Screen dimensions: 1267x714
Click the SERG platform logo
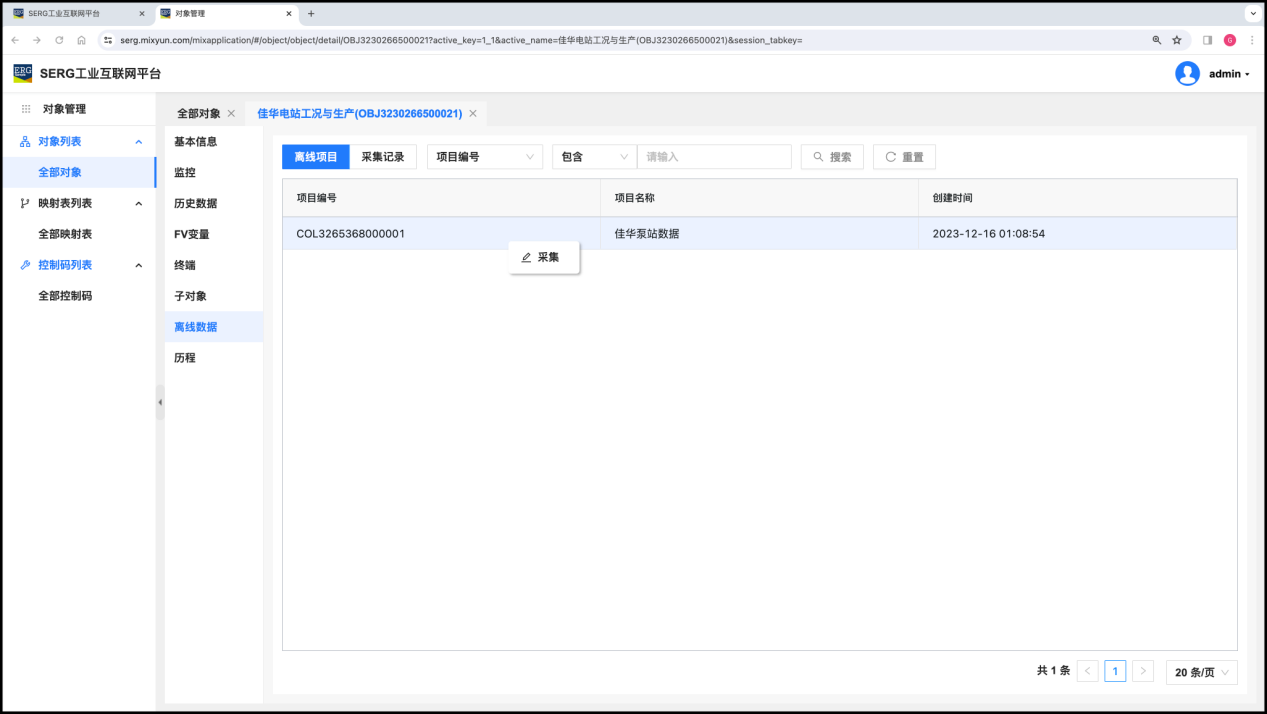pyautogui.click(x=22, y=73)
